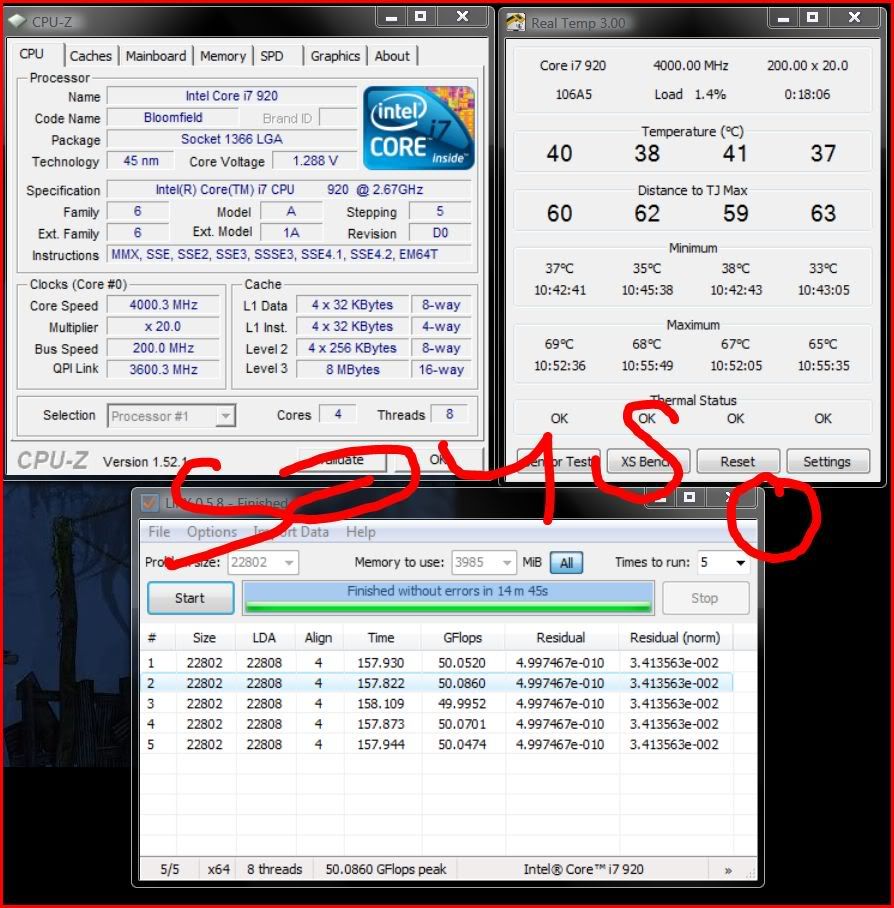894x908 pixels.
Task: Switch to the Mainboard tab
Action: [155, 56]
